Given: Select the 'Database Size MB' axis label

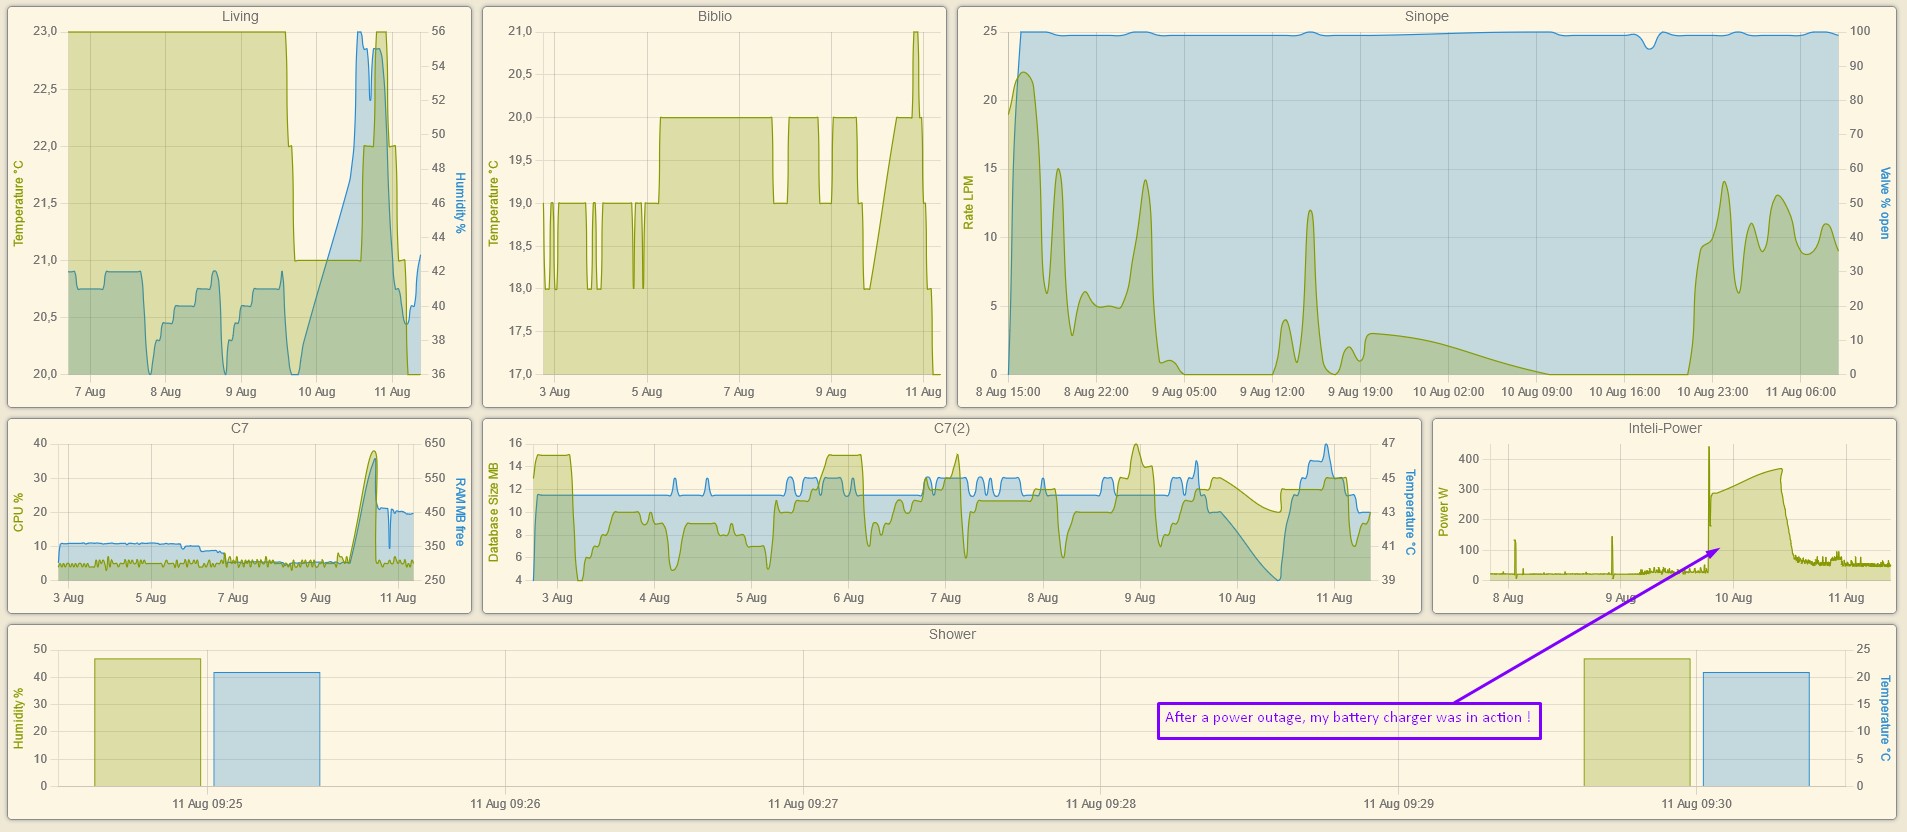Looking at the screenshot, I should coord(493,511).
